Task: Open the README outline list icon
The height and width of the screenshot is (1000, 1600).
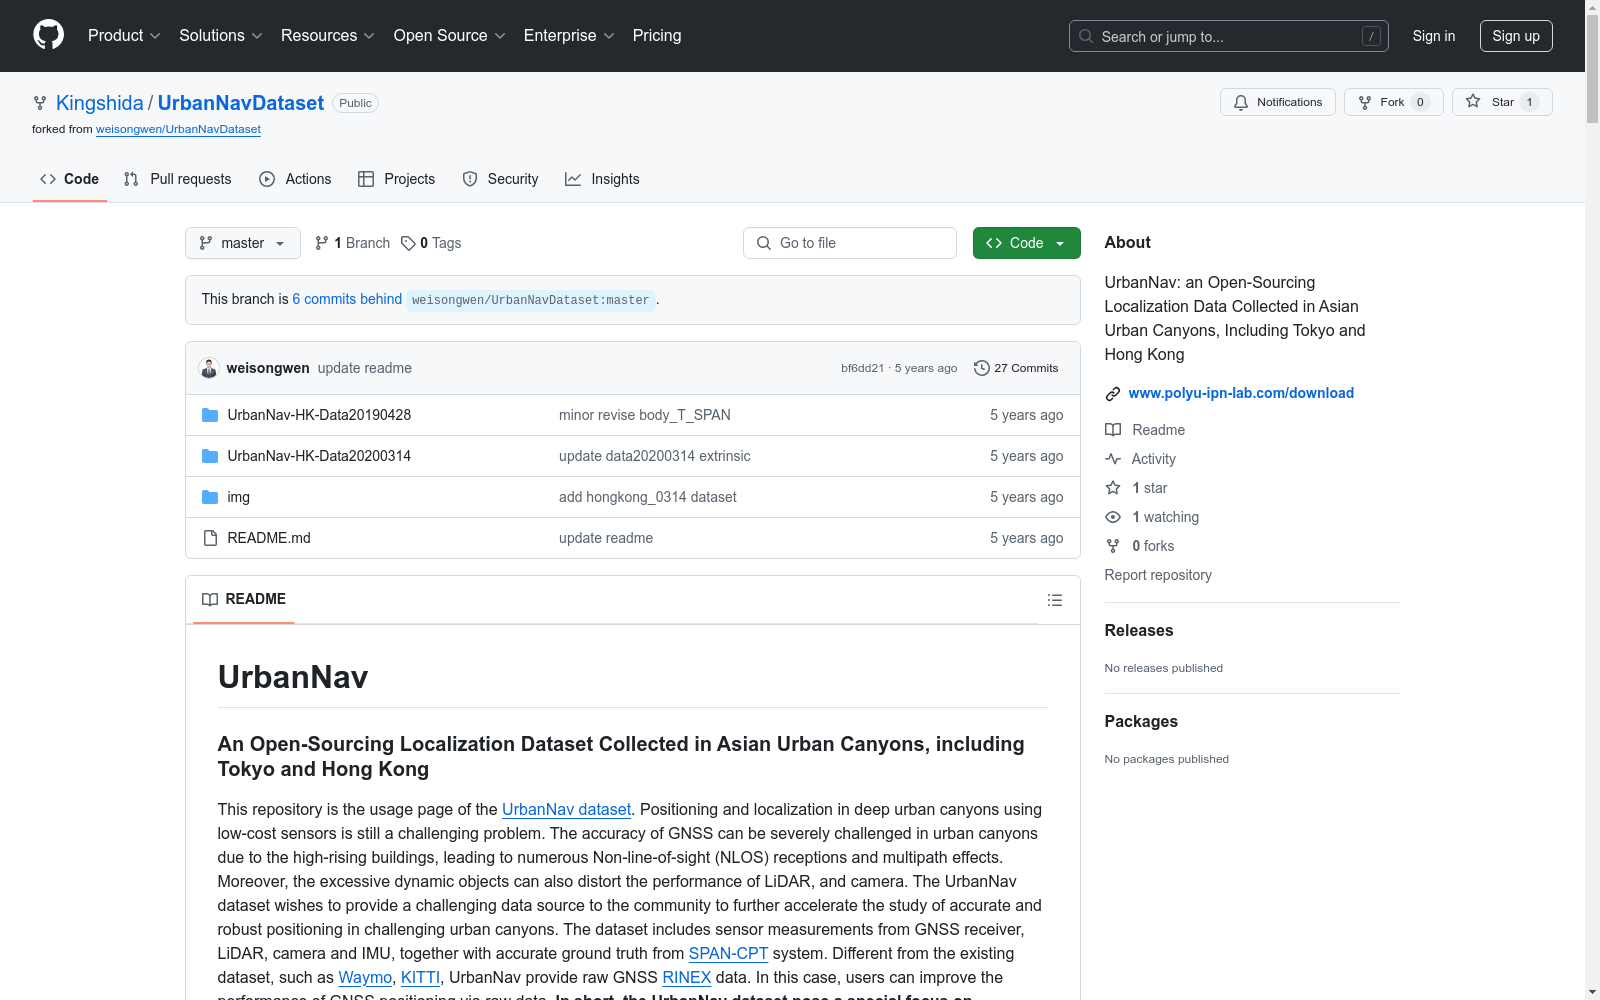Action: tap(1055, 600)
